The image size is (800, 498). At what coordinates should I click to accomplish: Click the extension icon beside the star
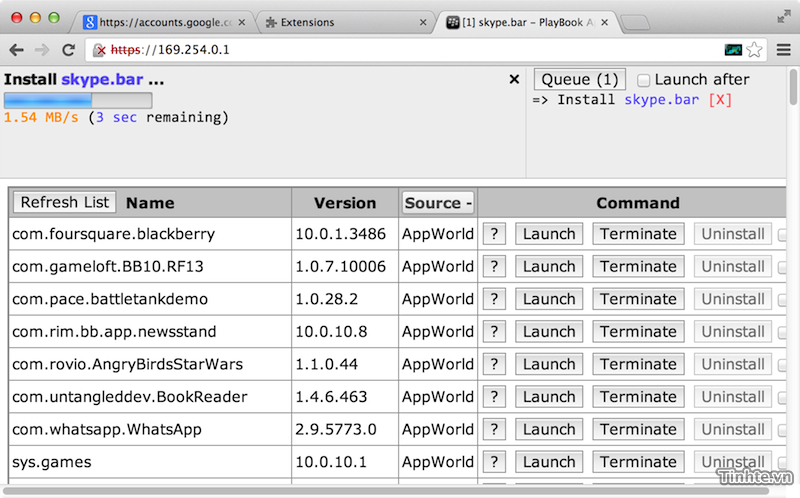733,50
